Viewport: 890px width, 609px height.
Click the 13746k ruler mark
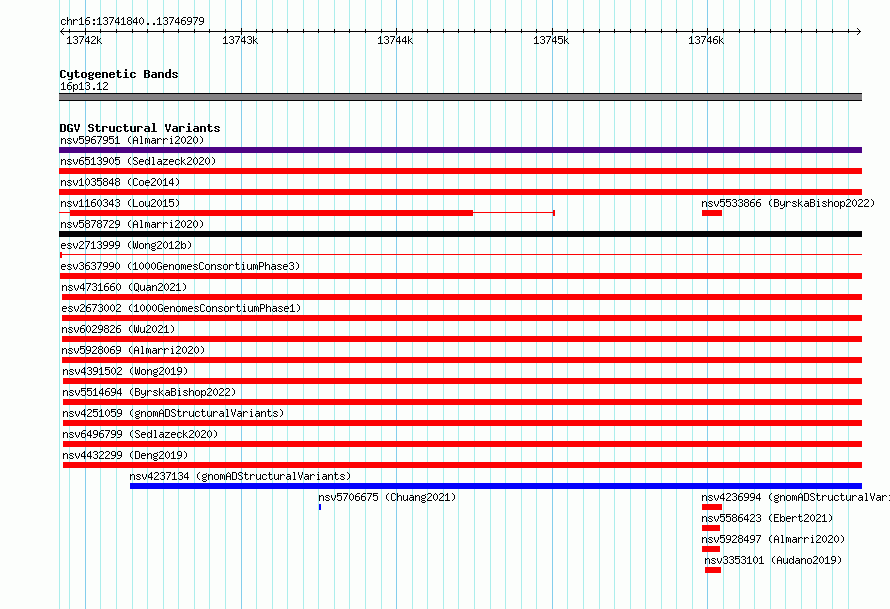[x=706, y=40]
